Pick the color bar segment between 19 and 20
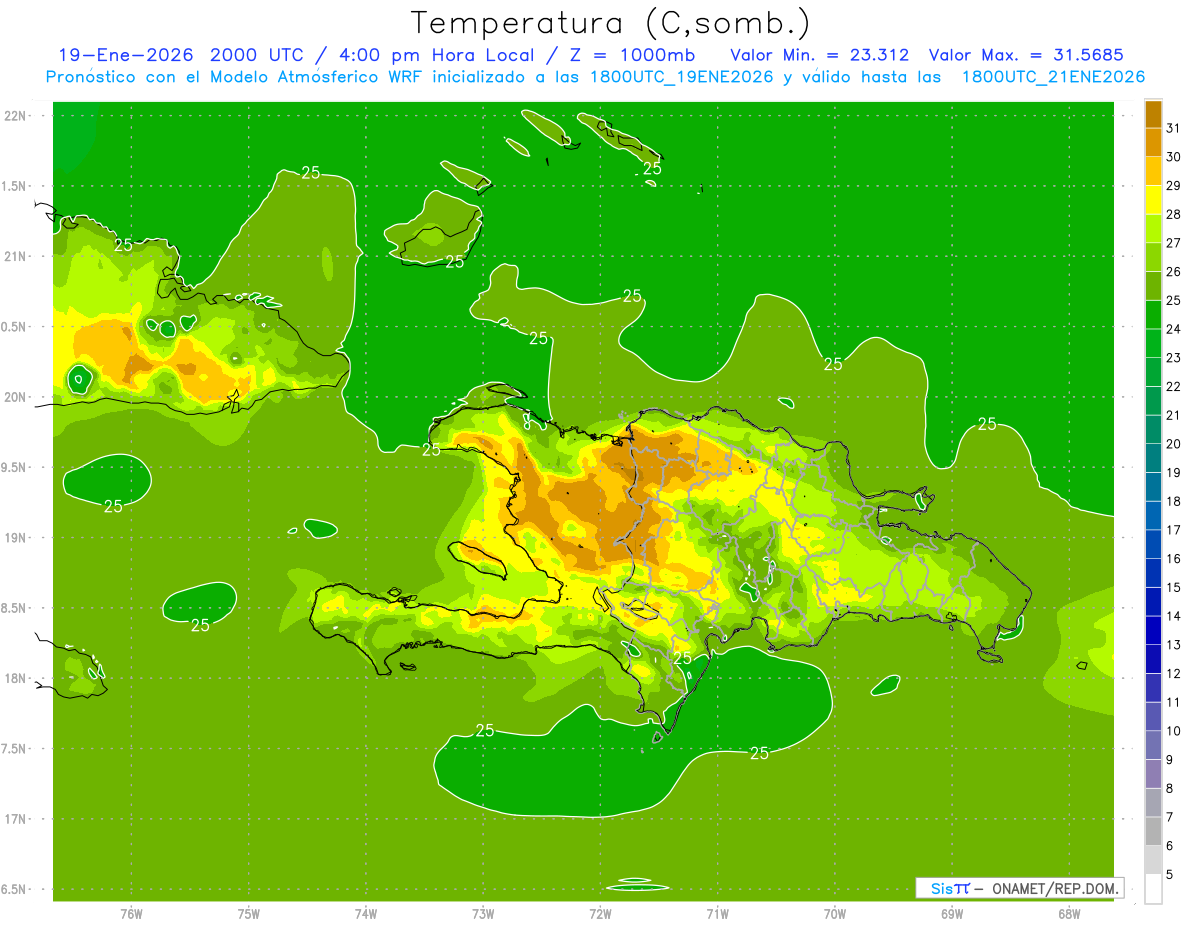 click(x=1153, y=458)
